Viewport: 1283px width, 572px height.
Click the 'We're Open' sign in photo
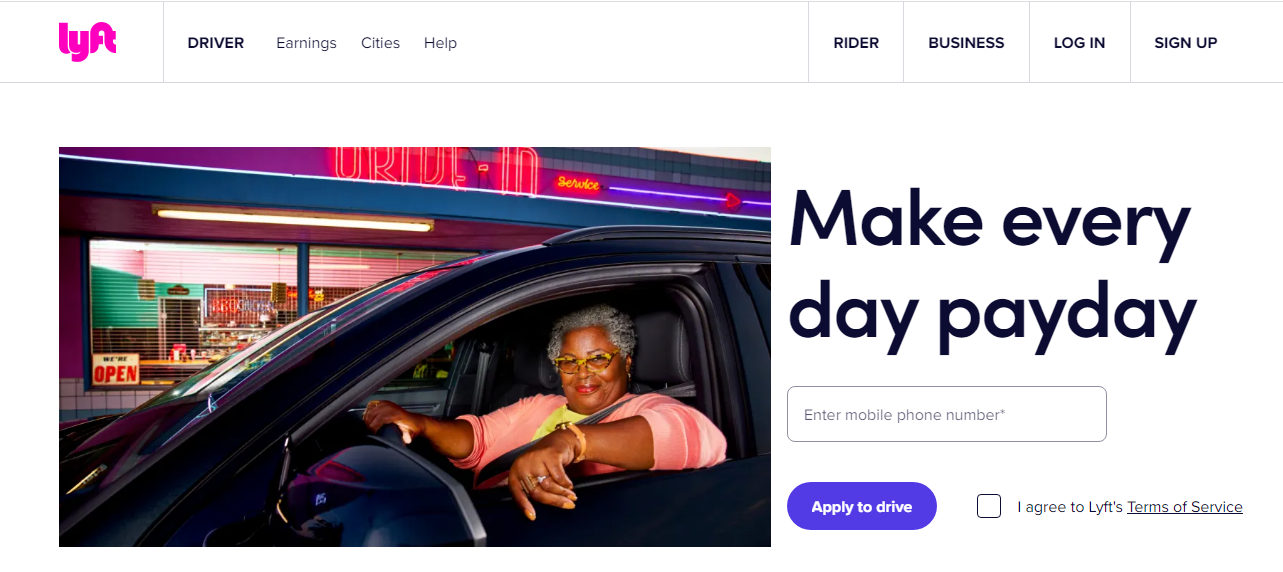115,369
